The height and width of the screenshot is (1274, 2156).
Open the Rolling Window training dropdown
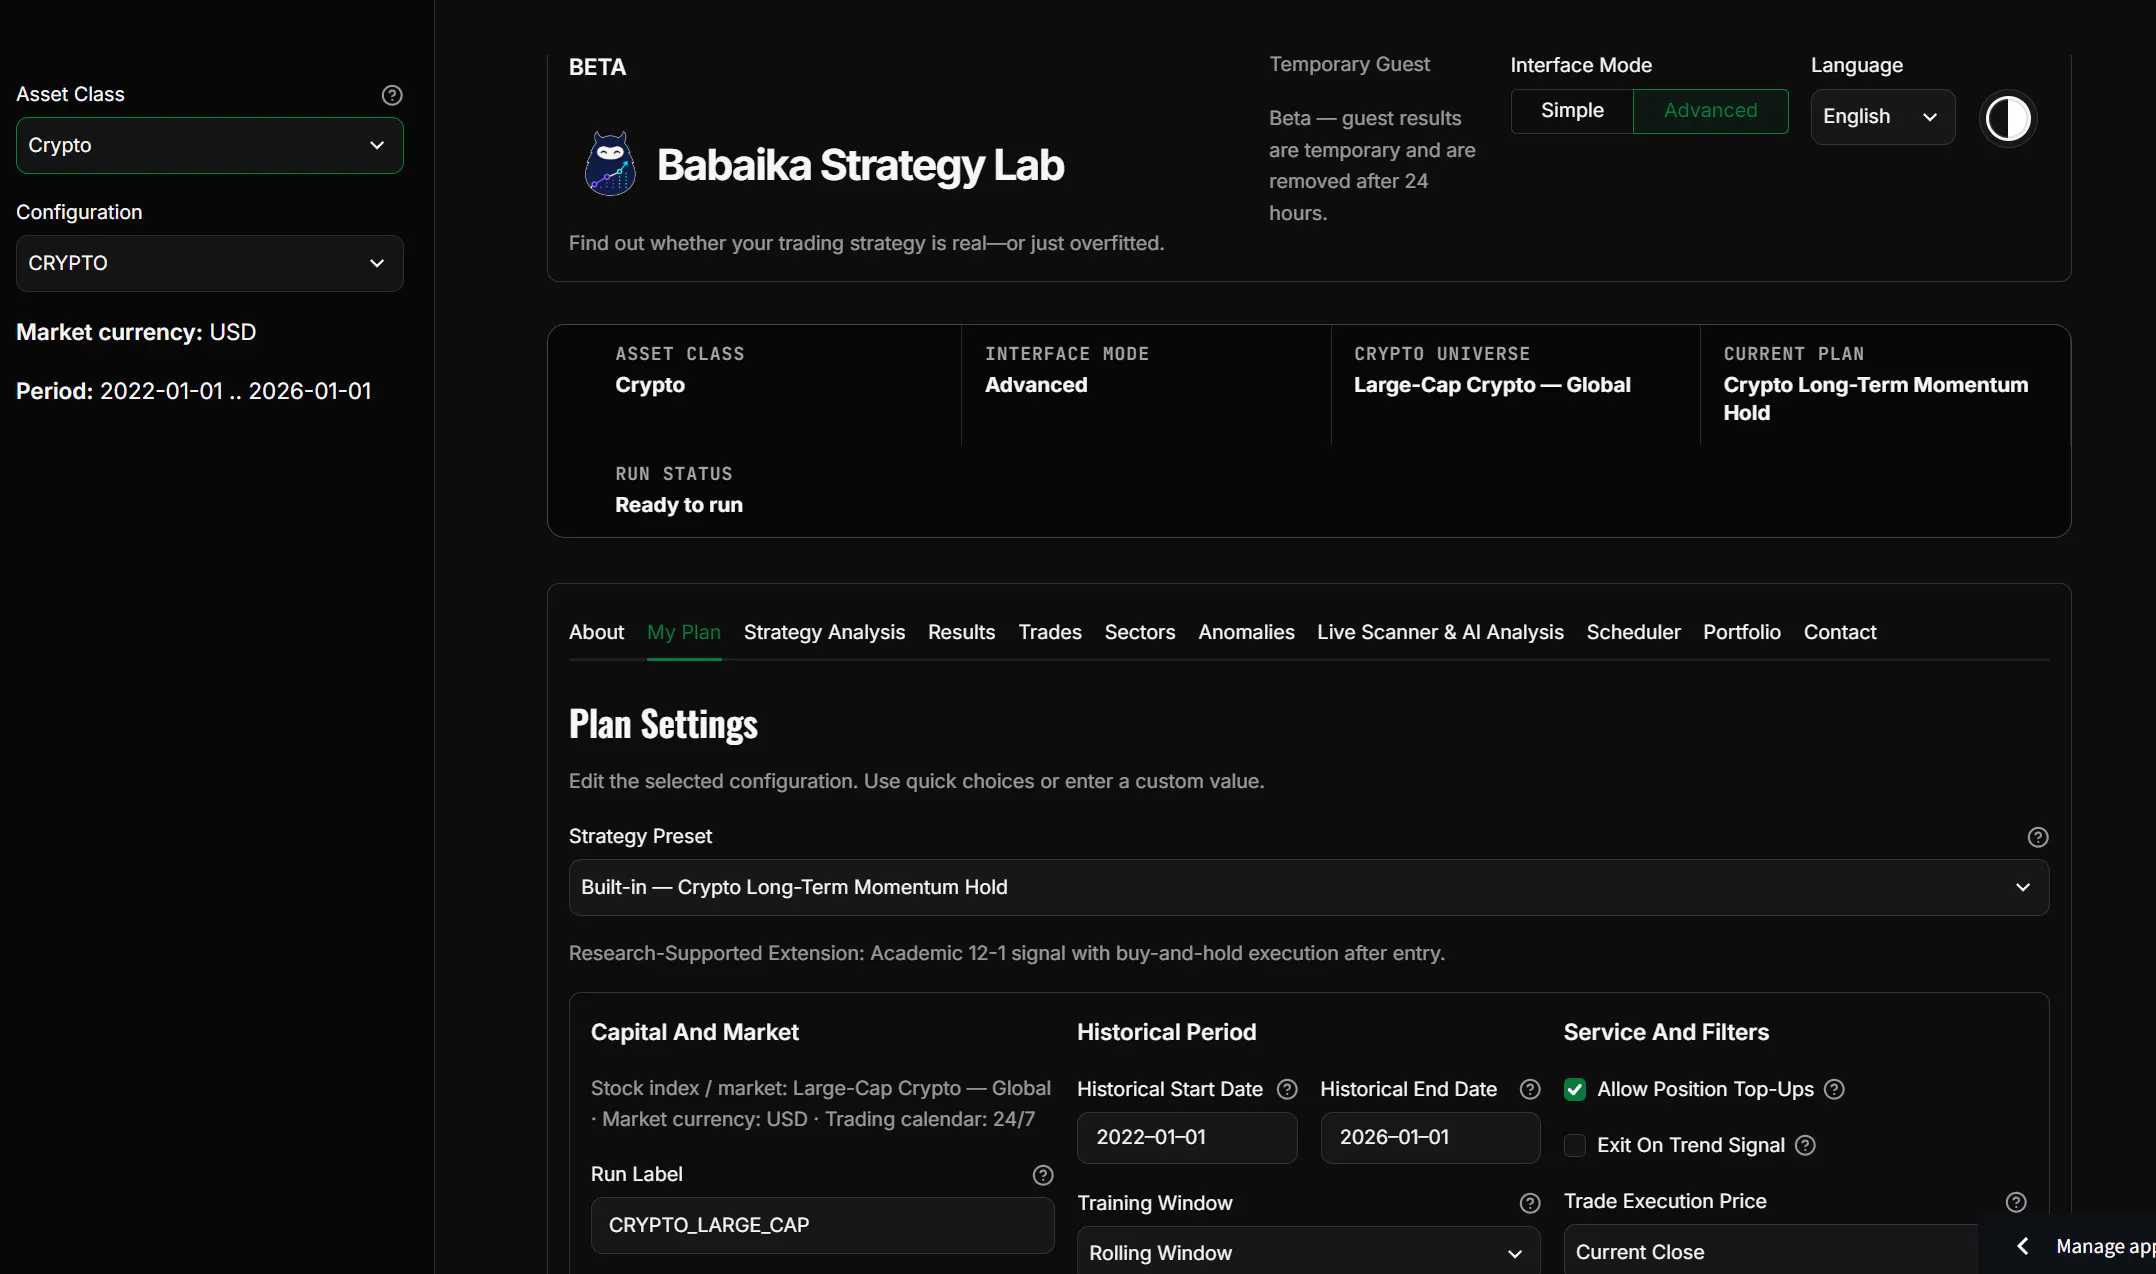(x=1308, y=1252)
